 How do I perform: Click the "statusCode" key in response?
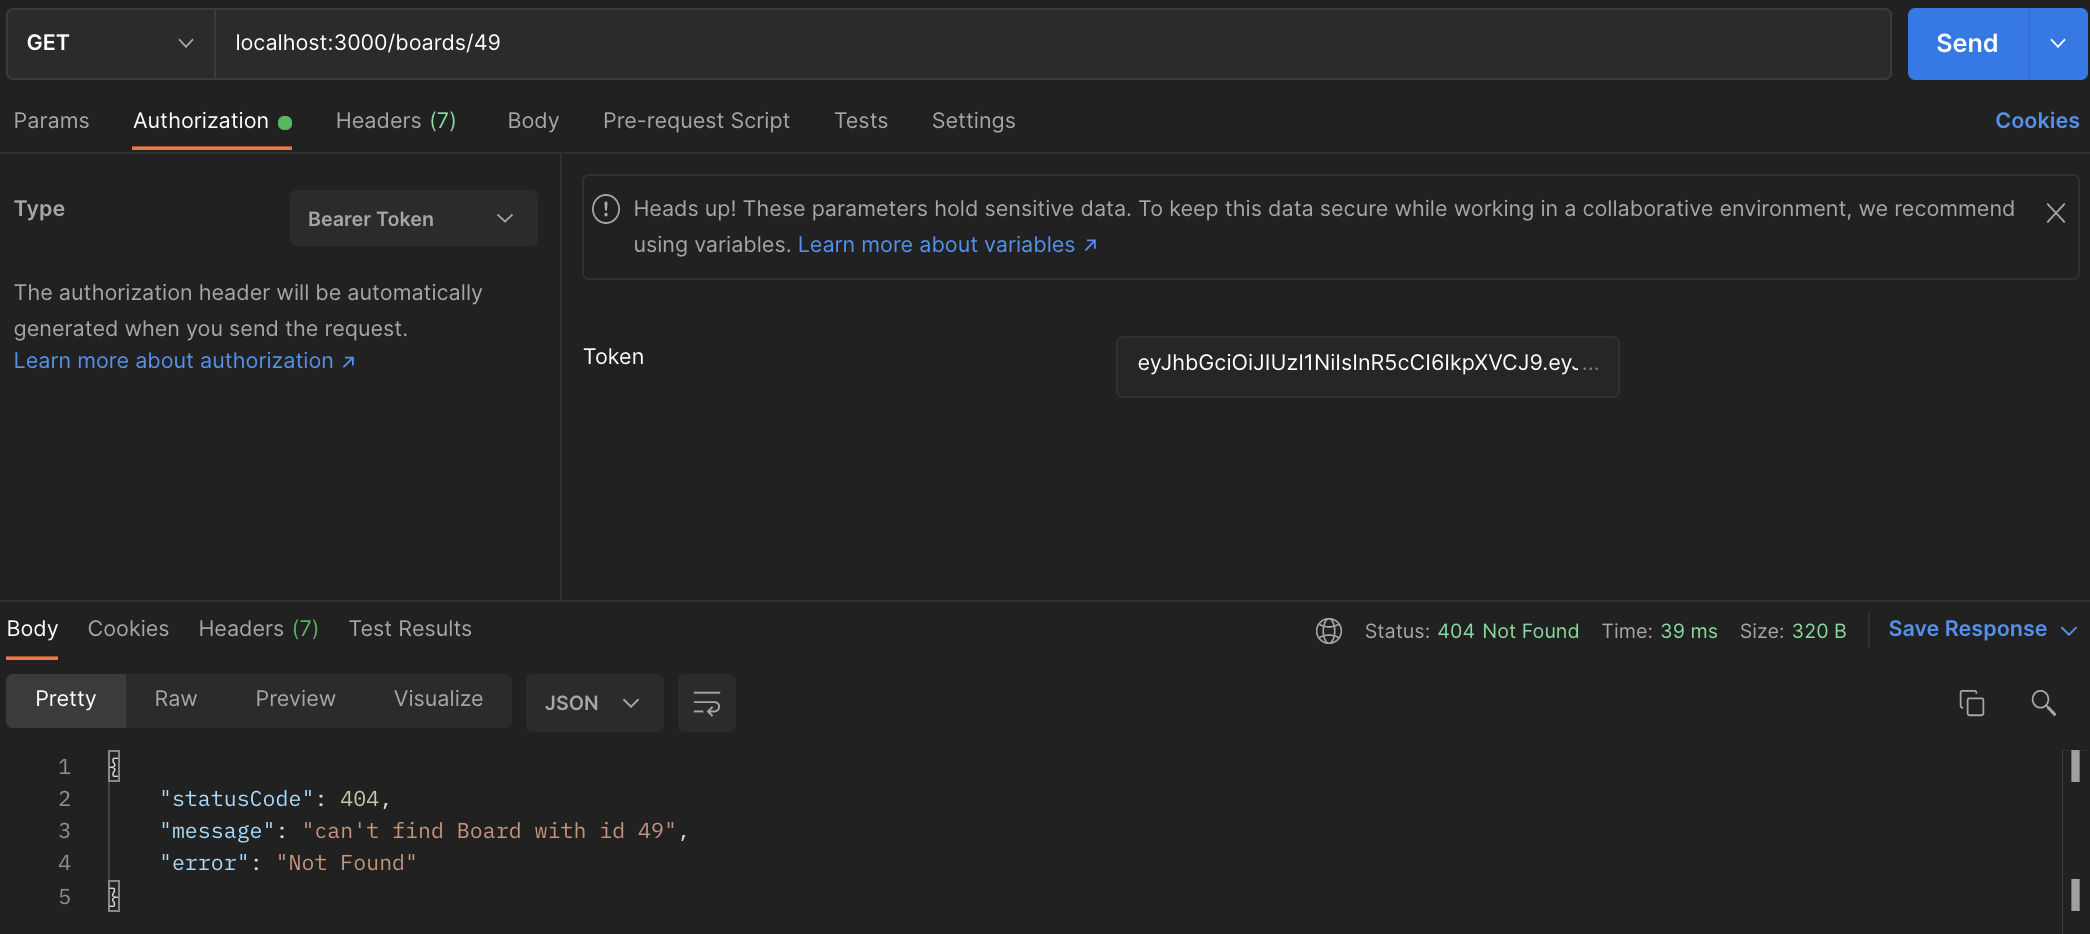(x=237, y=799)
